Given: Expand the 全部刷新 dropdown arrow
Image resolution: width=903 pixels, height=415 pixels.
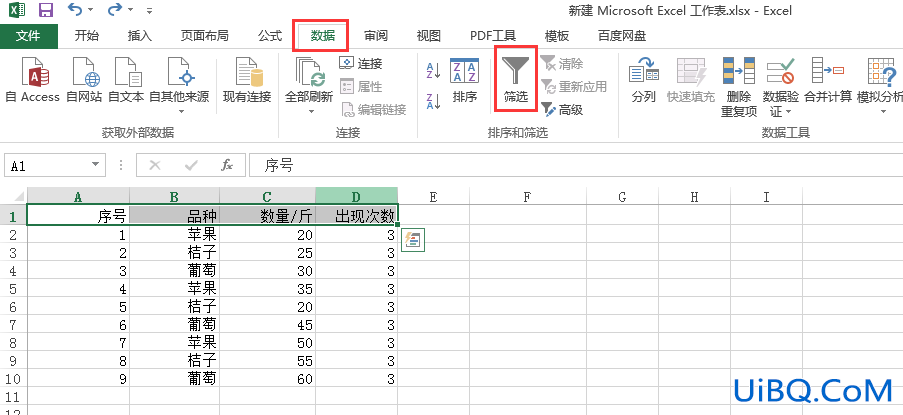Looking at the screenshot, I should [x=310, y=111].
